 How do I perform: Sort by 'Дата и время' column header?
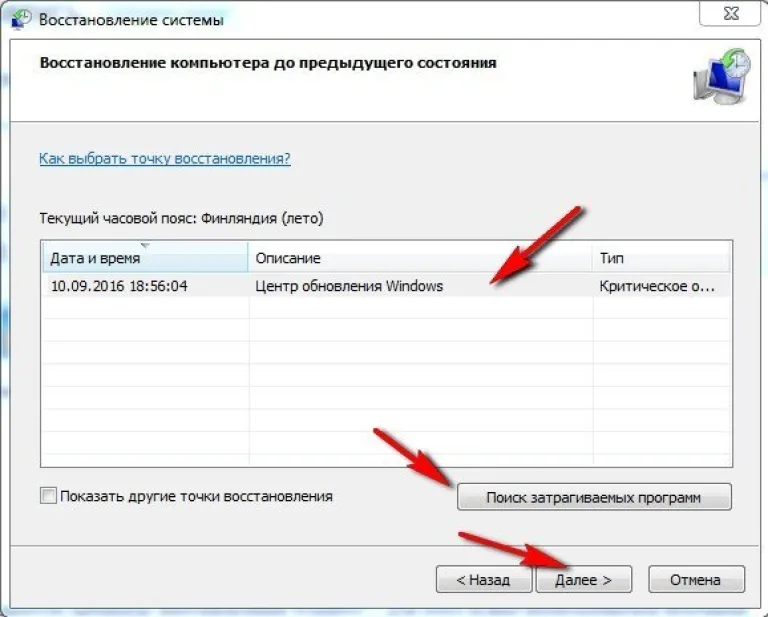coord(145,257)
